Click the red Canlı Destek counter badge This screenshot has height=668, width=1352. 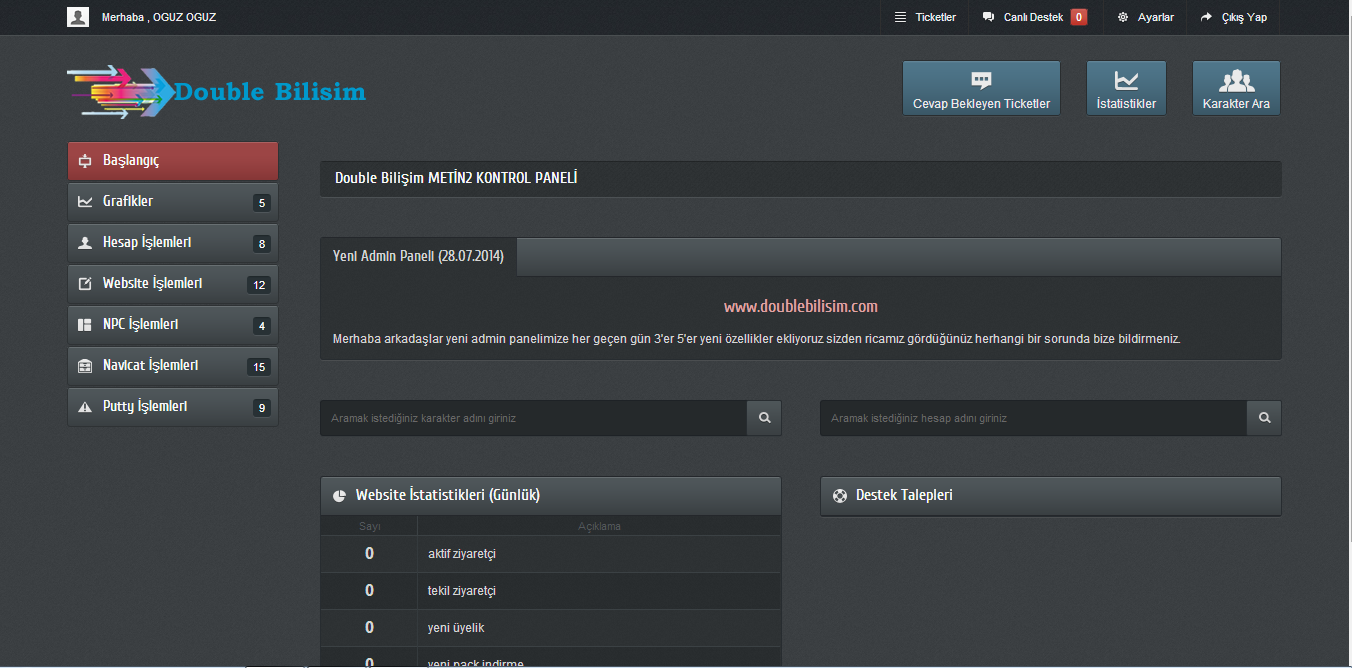pos(1079,17)
